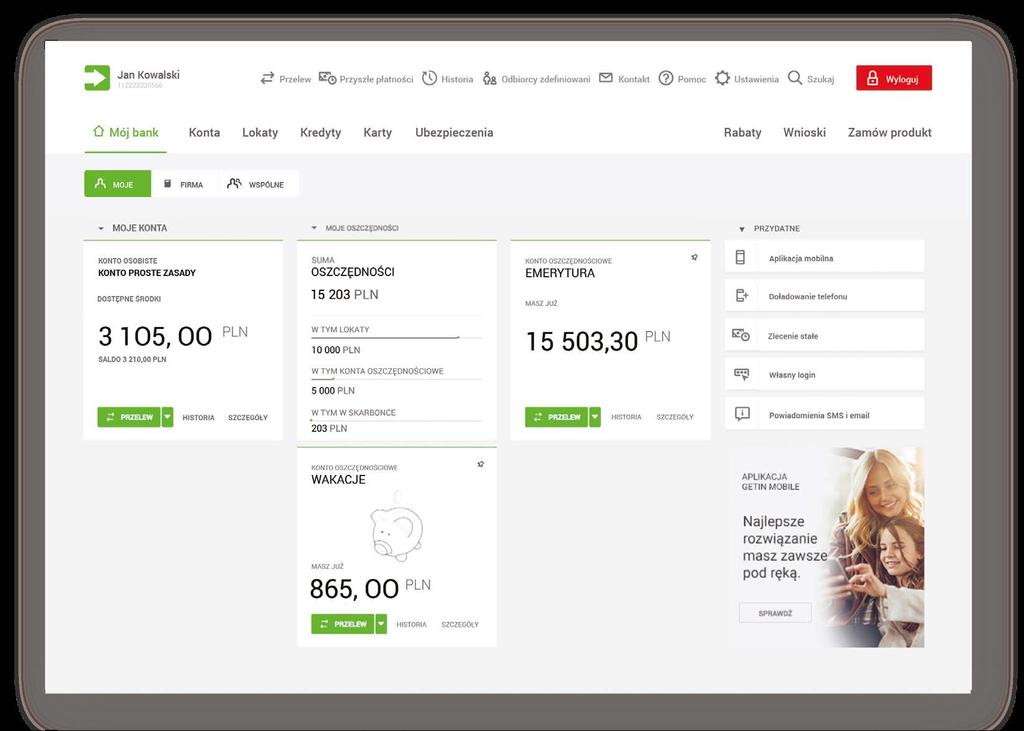The height and width of the screenshot is (731, 1024).
Task: Open the Wnioski tab
Action: coord(805,133)
